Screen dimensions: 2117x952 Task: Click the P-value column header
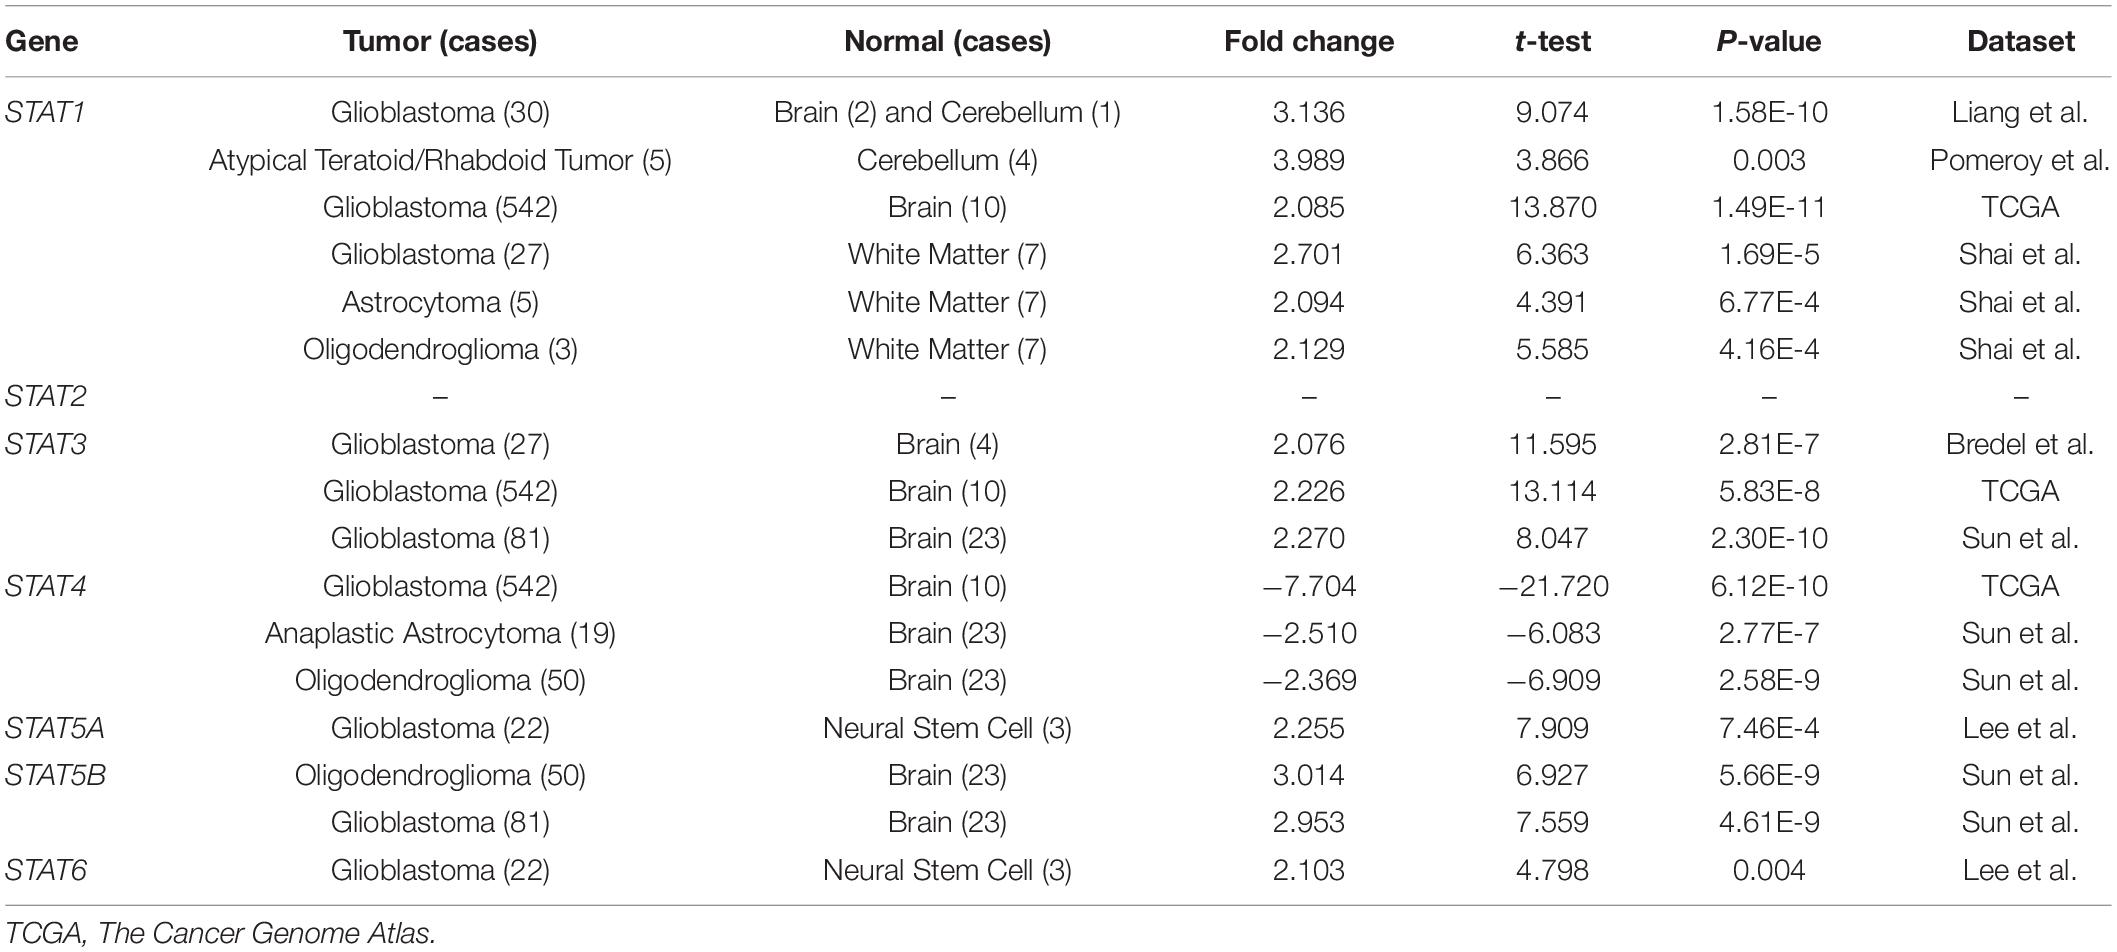click(x=1768, y=41)
